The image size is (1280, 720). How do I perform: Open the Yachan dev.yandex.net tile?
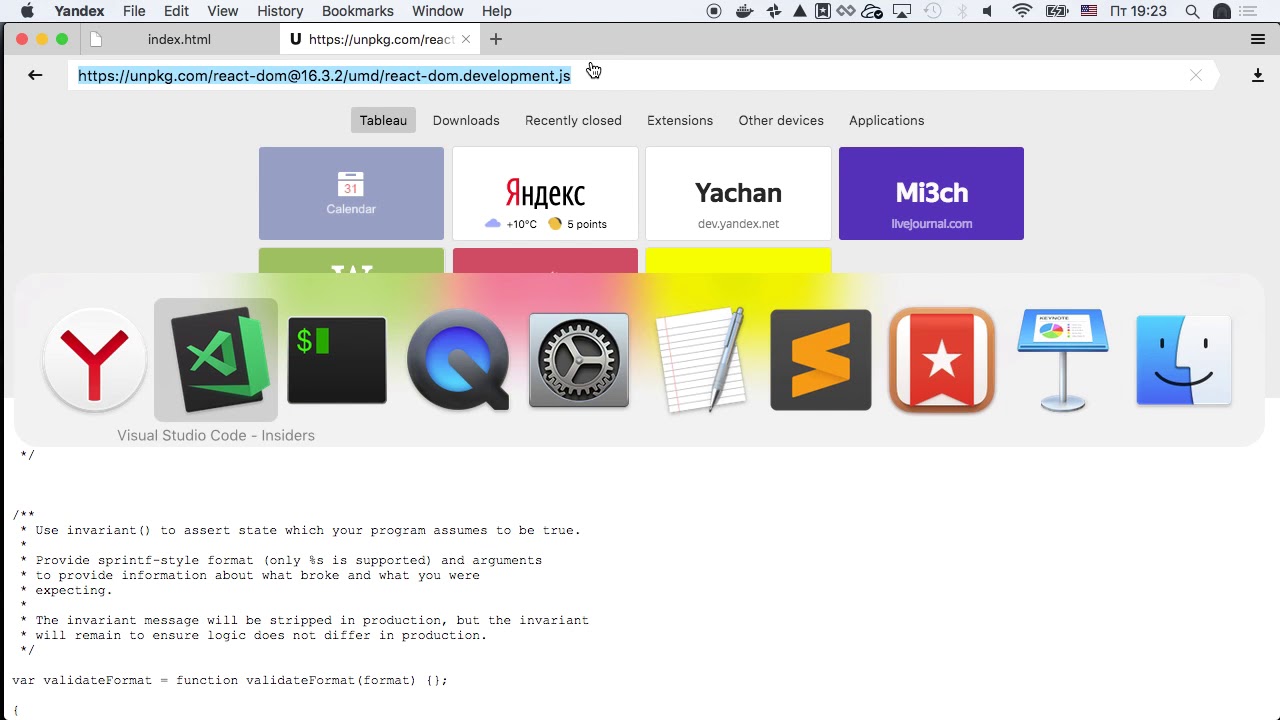point(738,193)
